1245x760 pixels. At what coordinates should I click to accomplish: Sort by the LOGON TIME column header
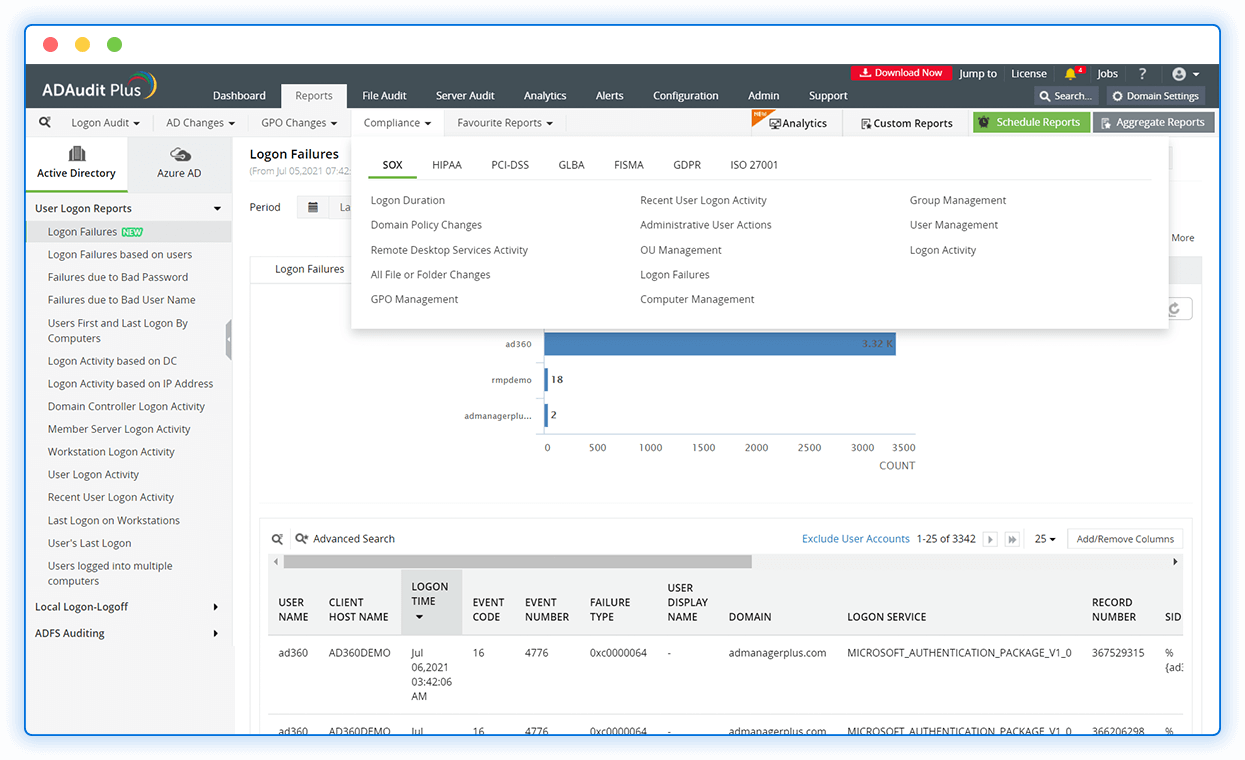431,602
